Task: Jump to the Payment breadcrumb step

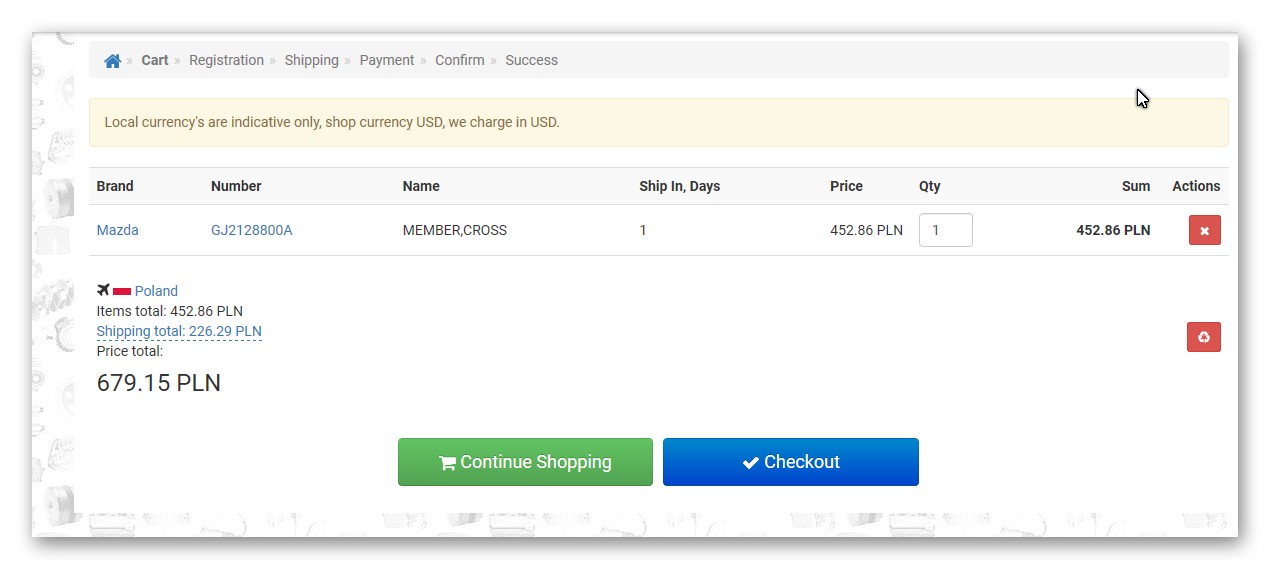Action: (x=386, y=60)
